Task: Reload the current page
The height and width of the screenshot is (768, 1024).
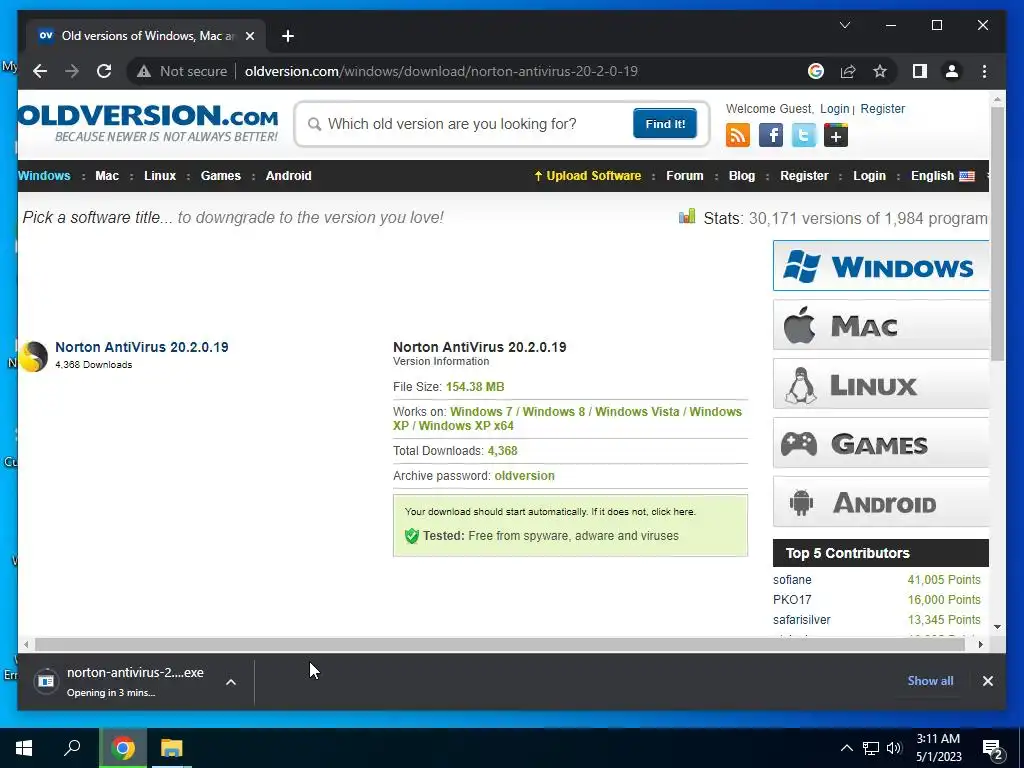Action: (x=104, y=71)
